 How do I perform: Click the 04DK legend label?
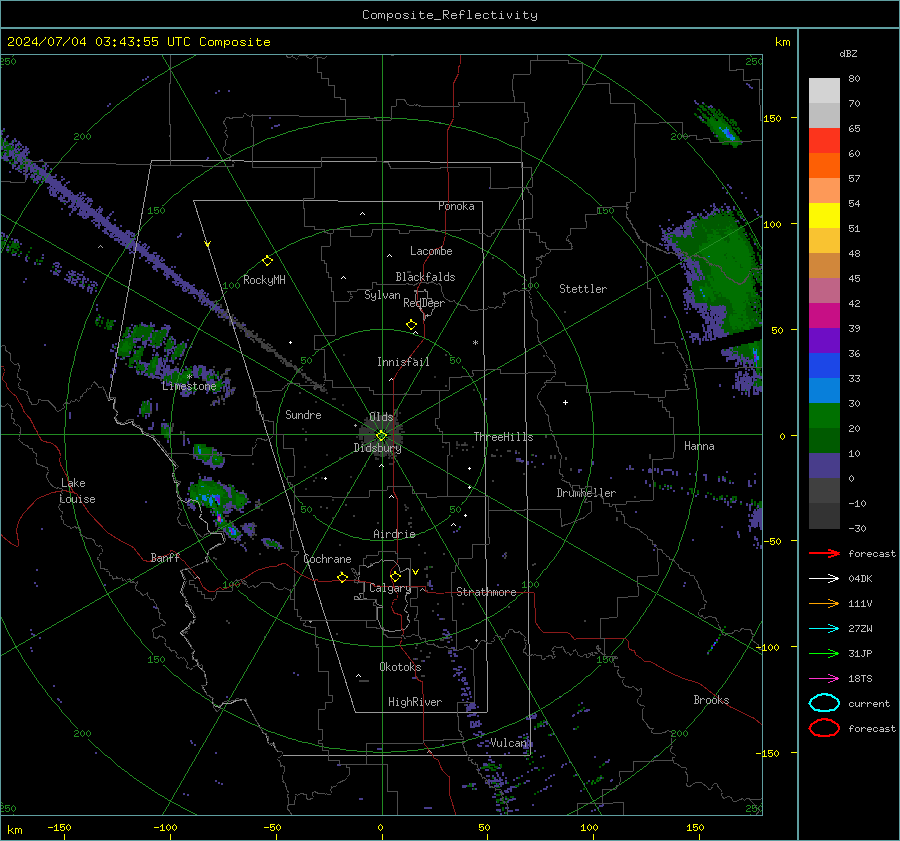click(x=860, y=579)
